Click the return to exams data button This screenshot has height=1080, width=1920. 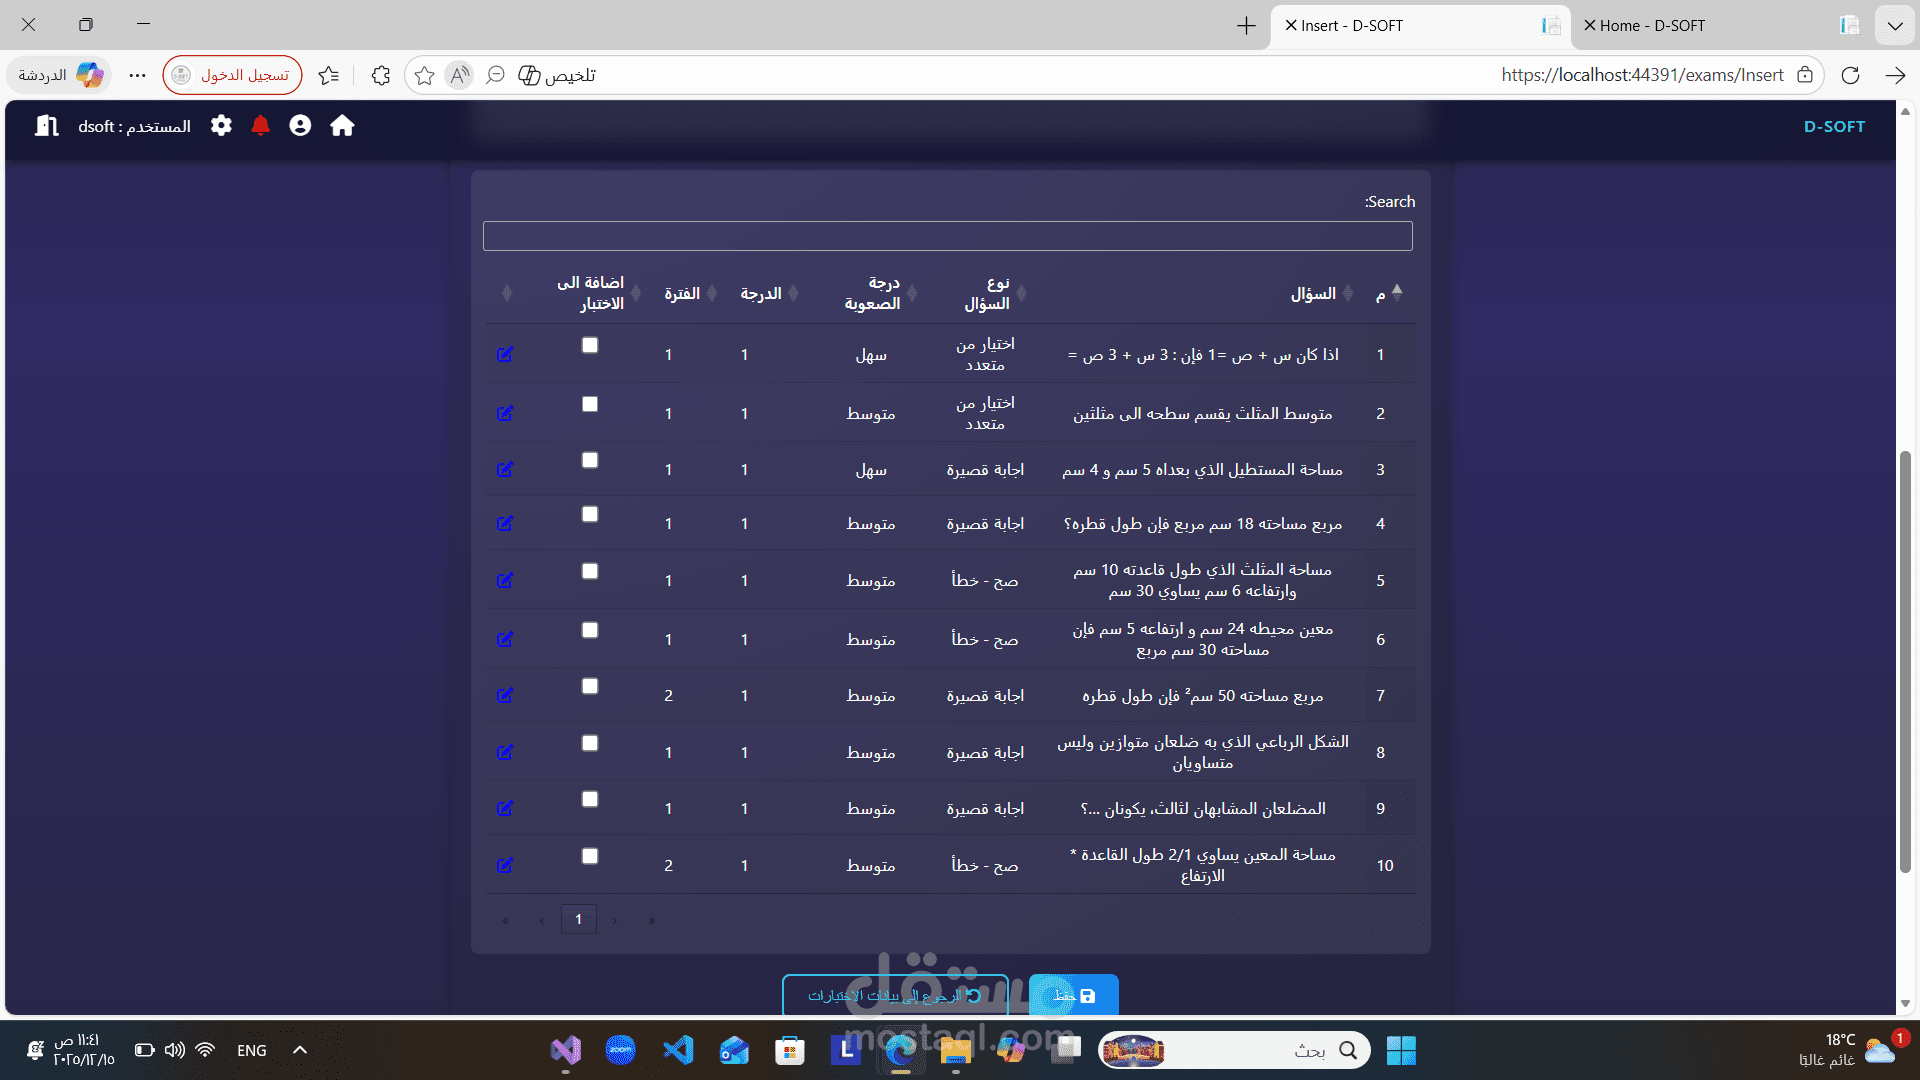(x=894, y=995)
